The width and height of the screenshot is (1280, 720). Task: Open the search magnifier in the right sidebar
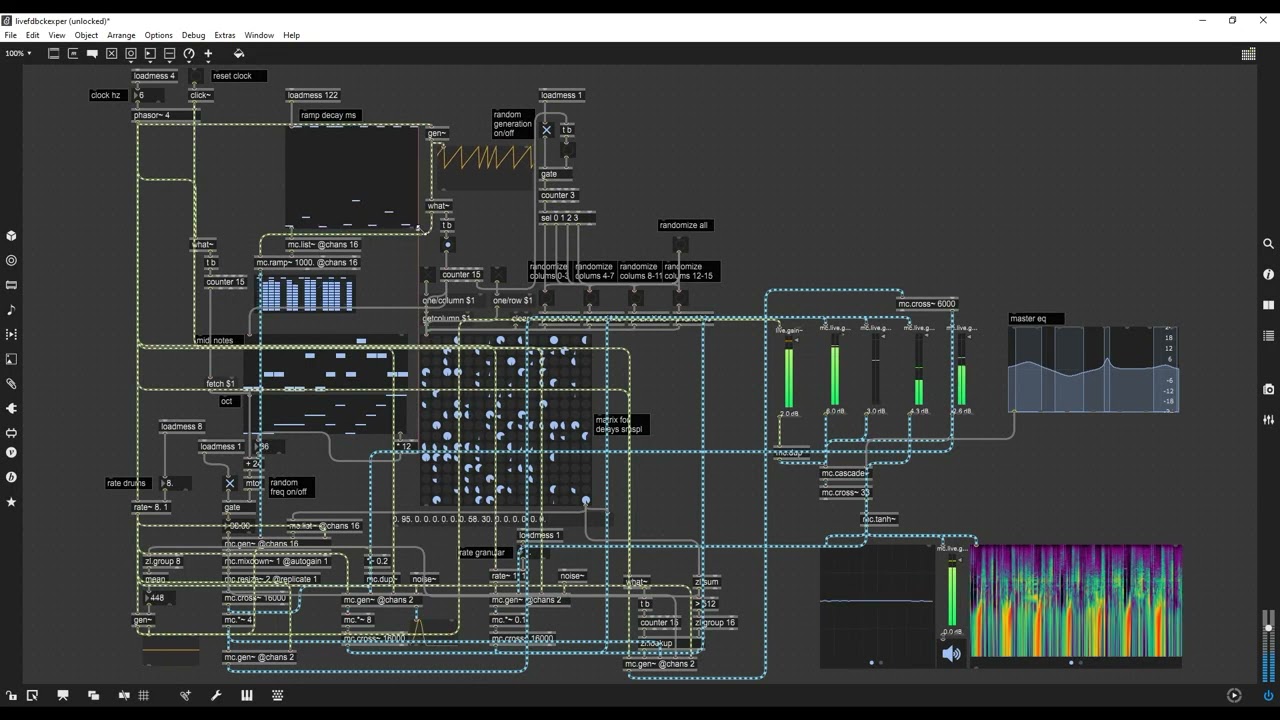pyautogui.click(x=1268, y=244)
